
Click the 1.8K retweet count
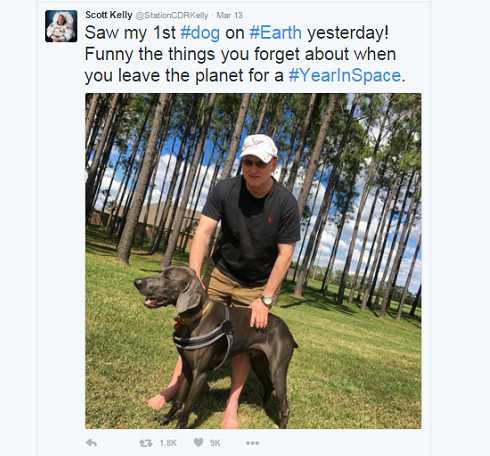point(168,443)
